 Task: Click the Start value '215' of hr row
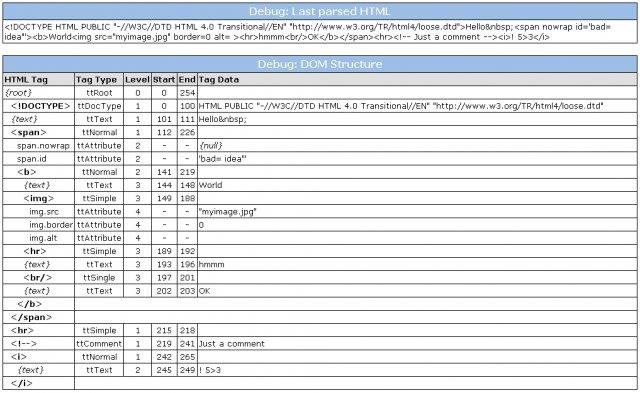coord(164,330)
